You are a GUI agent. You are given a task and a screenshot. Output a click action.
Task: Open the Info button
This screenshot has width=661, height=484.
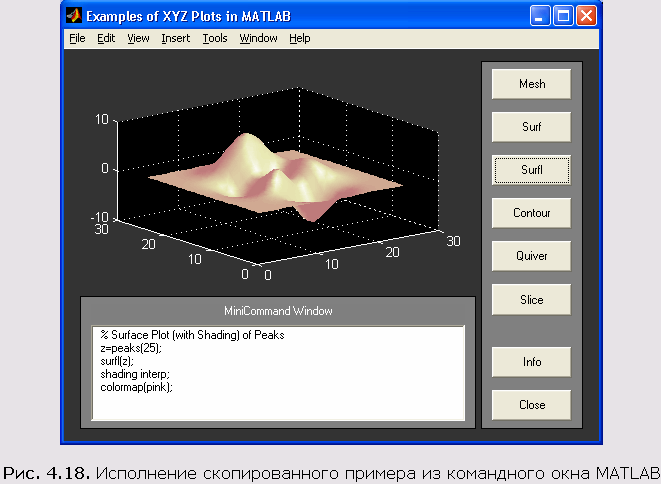pyautogui.click(x=532, y=362)
